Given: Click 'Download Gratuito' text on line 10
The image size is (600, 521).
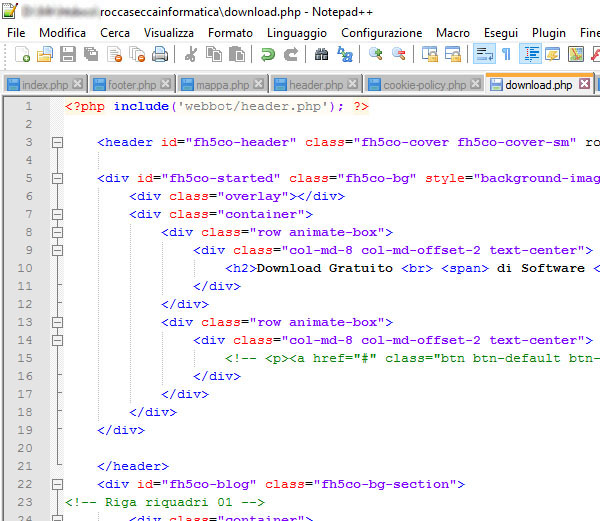Looking at the screenshot, I should pyautogui.click(x=324, y=268).
